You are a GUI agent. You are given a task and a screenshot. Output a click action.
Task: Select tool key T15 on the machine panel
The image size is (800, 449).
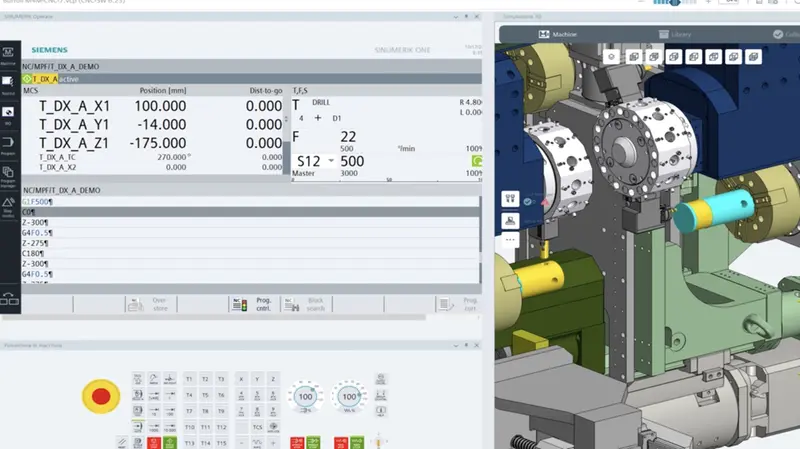[x=221, y=443]
